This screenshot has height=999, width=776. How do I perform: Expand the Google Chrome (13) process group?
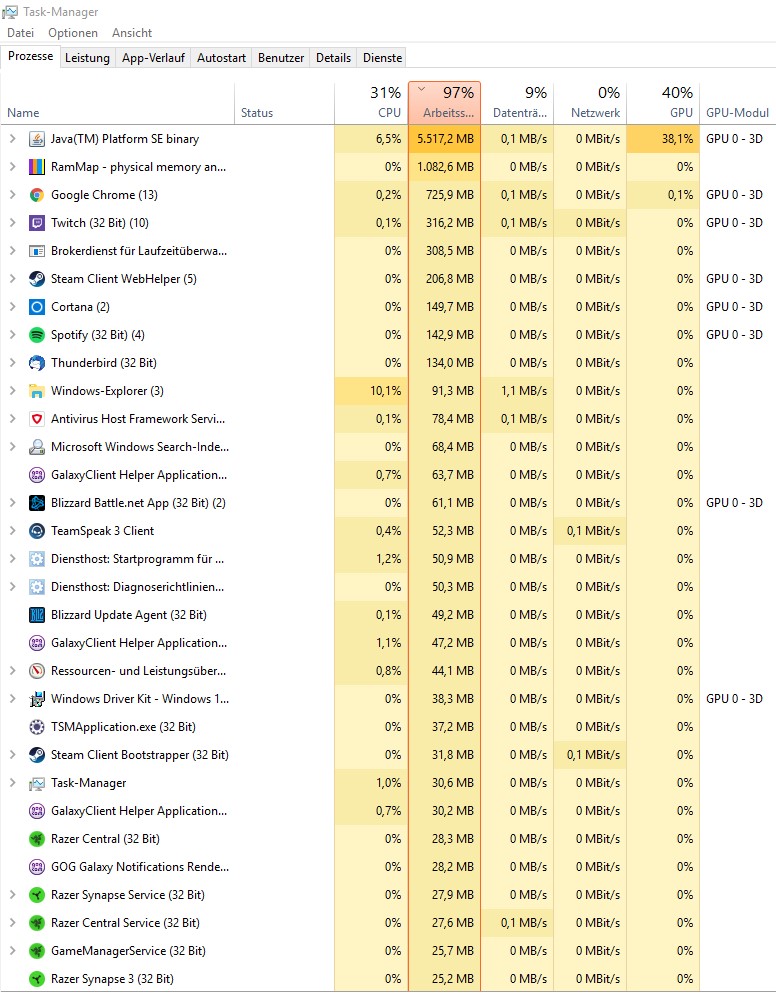(12, 195)
